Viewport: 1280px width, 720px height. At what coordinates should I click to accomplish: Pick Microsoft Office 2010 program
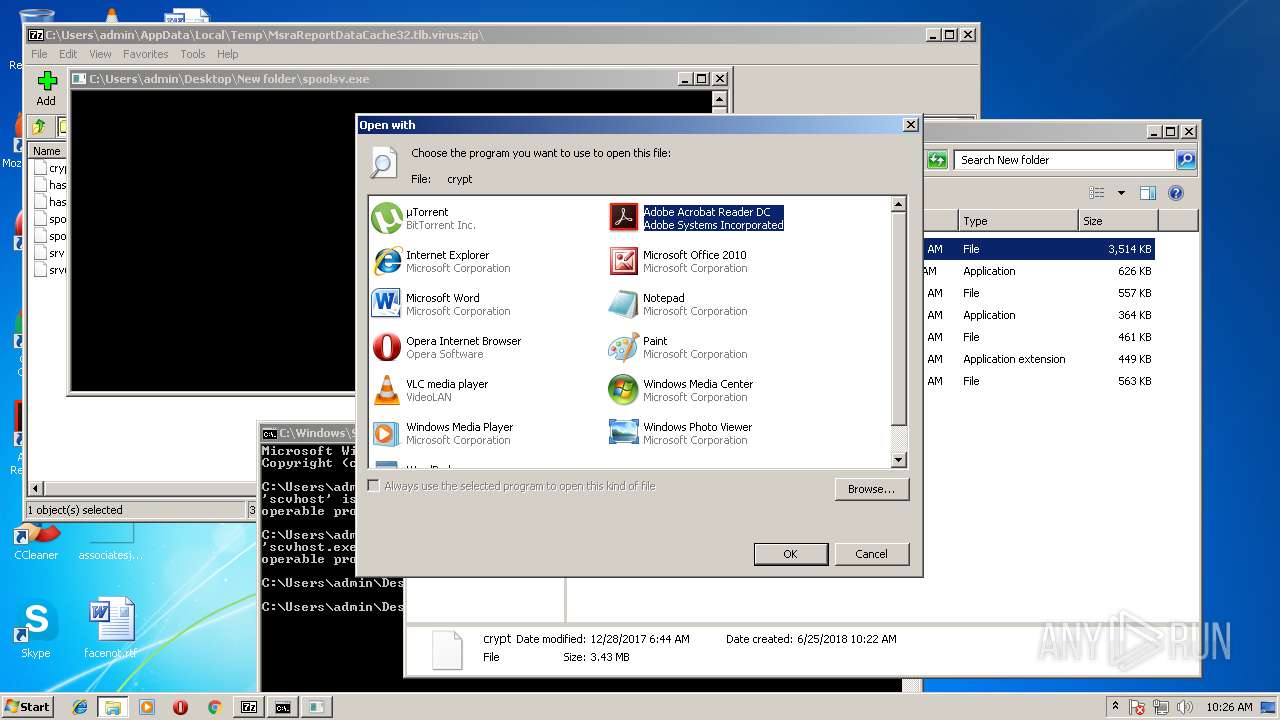679,261
